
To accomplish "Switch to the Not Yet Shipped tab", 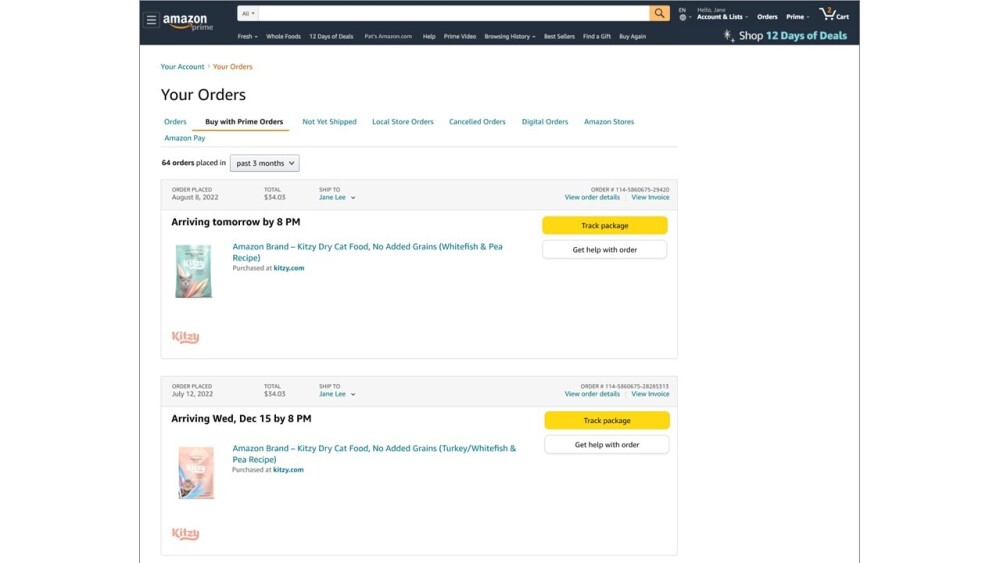I will [329, 122].
